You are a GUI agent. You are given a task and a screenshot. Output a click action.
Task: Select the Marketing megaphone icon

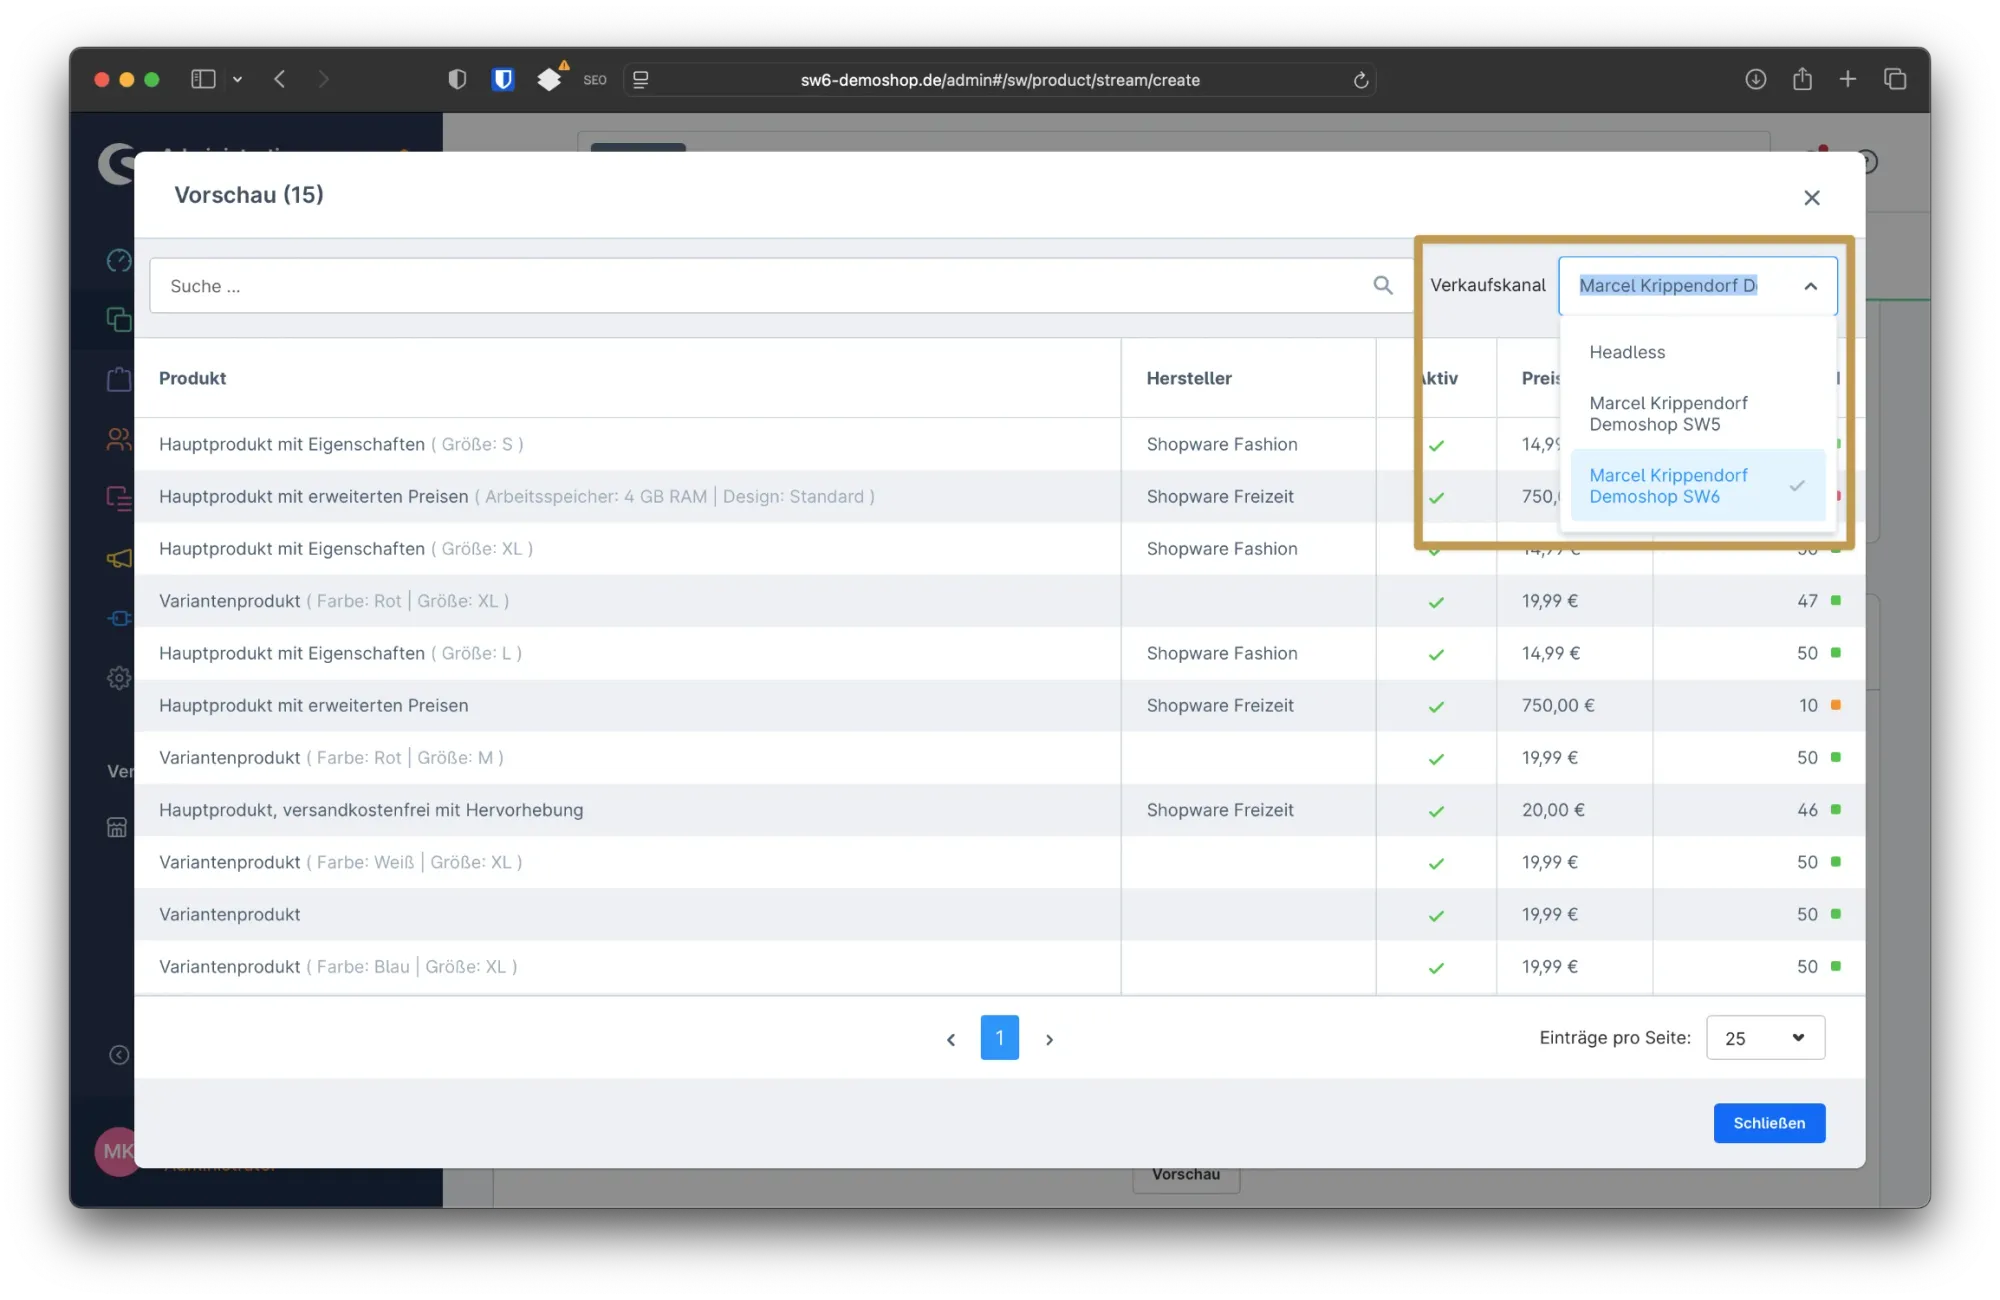(x=118, y=558)
